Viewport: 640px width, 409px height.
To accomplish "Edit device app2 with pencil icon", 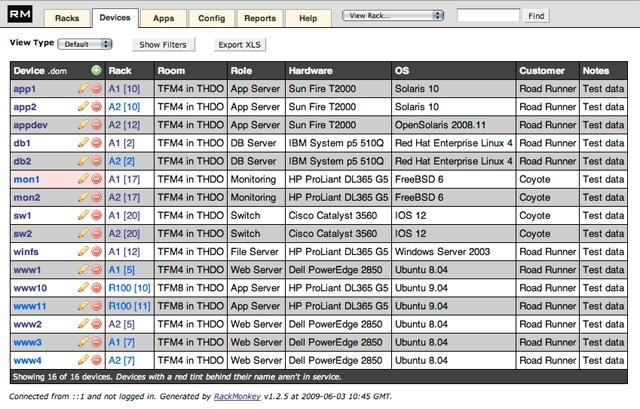I will pos(83,107).
